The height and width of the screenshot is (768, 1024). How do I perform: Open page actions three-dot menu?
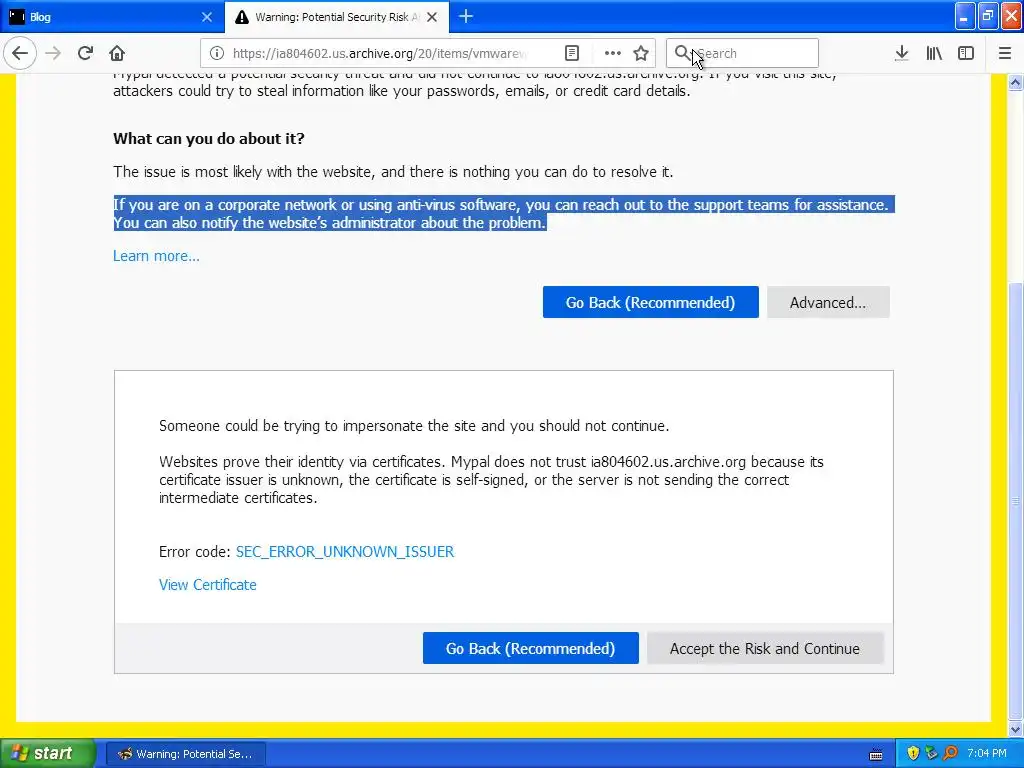pyautogui.click(x=612, y=53)
